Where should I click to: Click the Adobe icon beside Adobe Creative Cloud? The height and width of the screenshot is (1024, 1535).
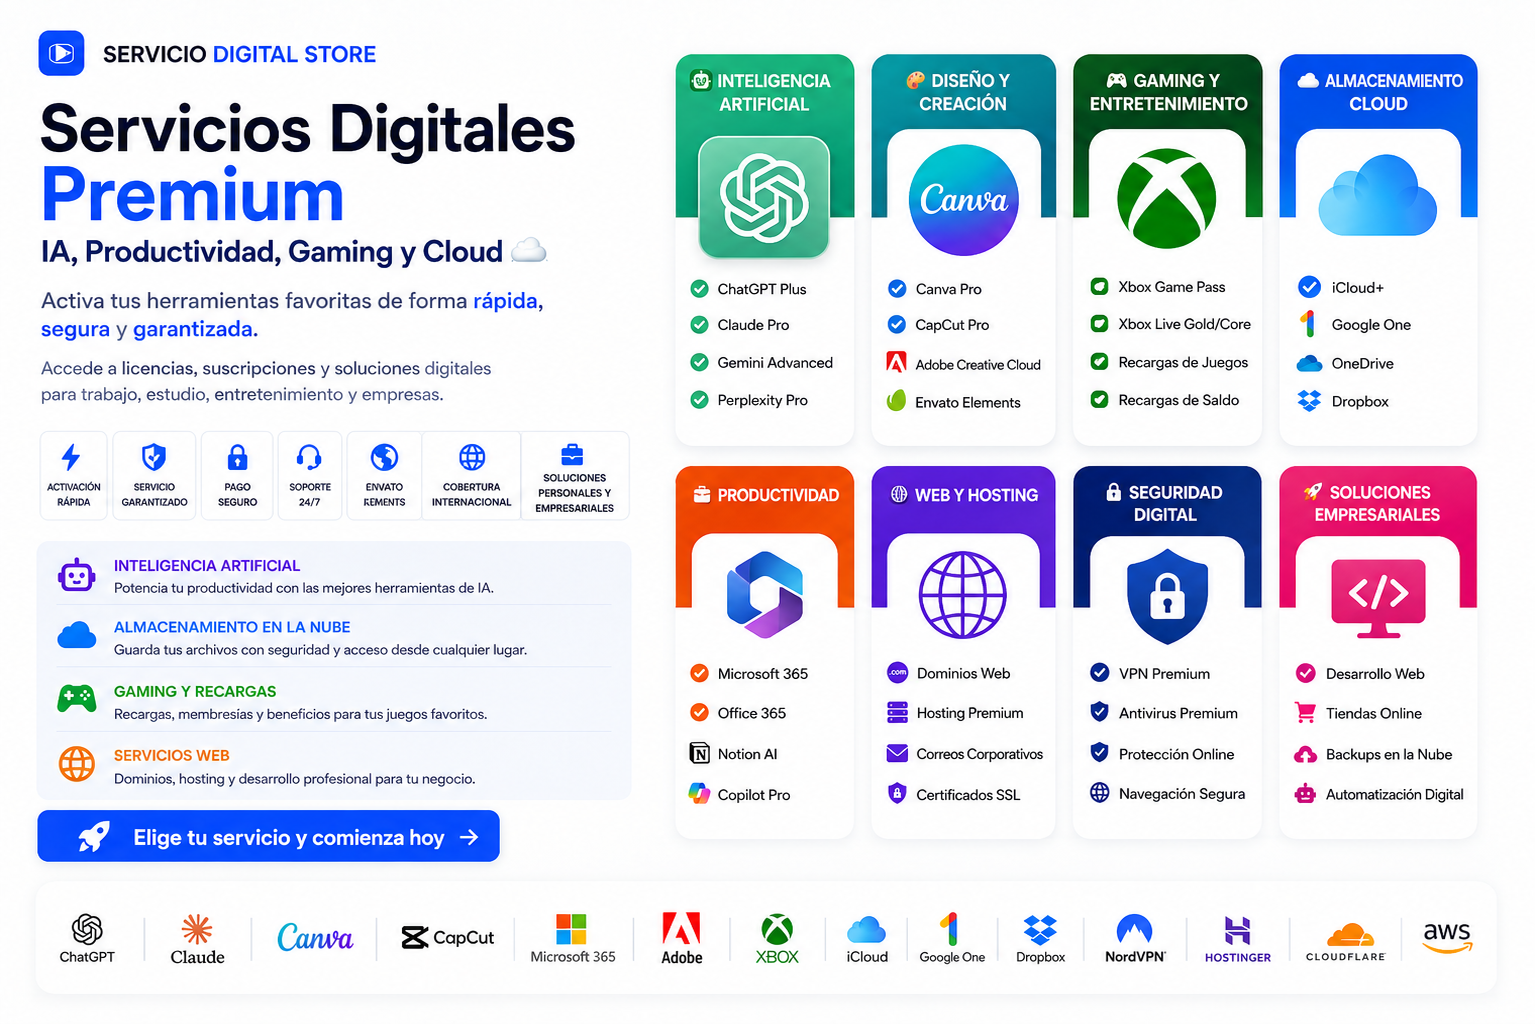point(897,362)
